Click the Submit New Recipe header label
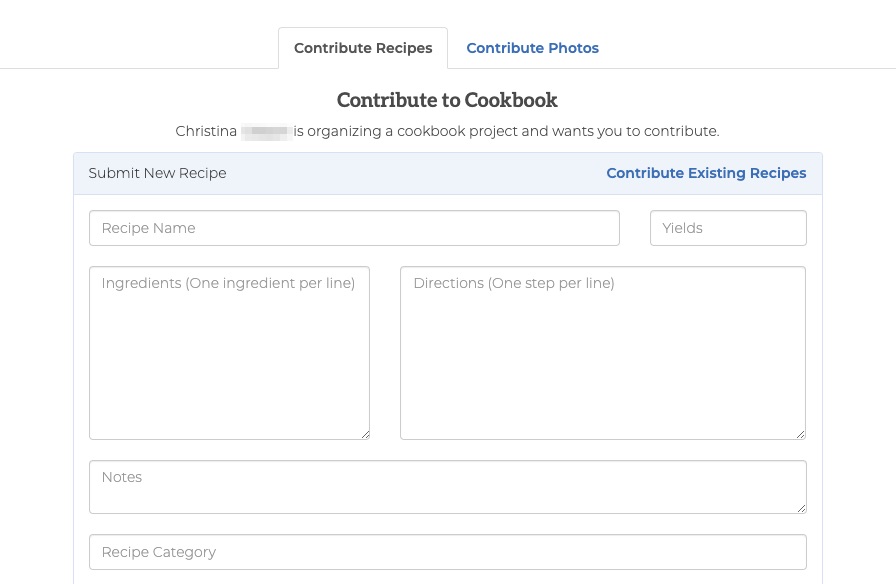This screenshot has width=896, height=584. click(x=157, y=173)
